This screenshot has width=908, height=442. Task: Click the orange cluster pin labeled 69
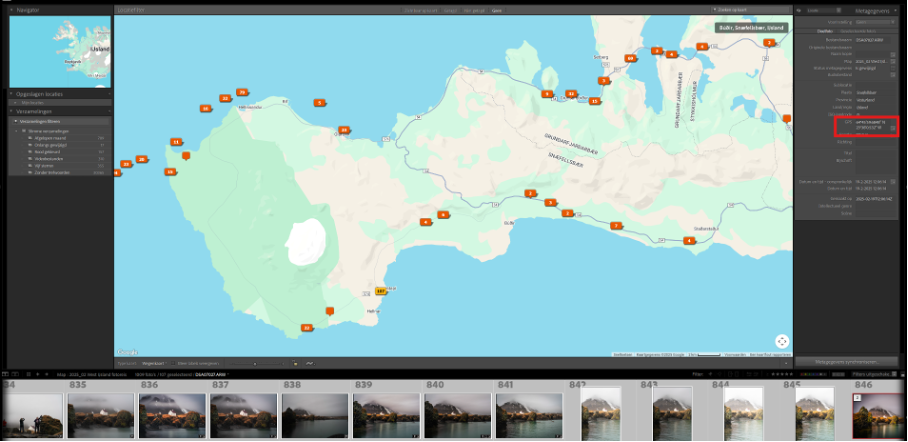click(x=631, y=59)
